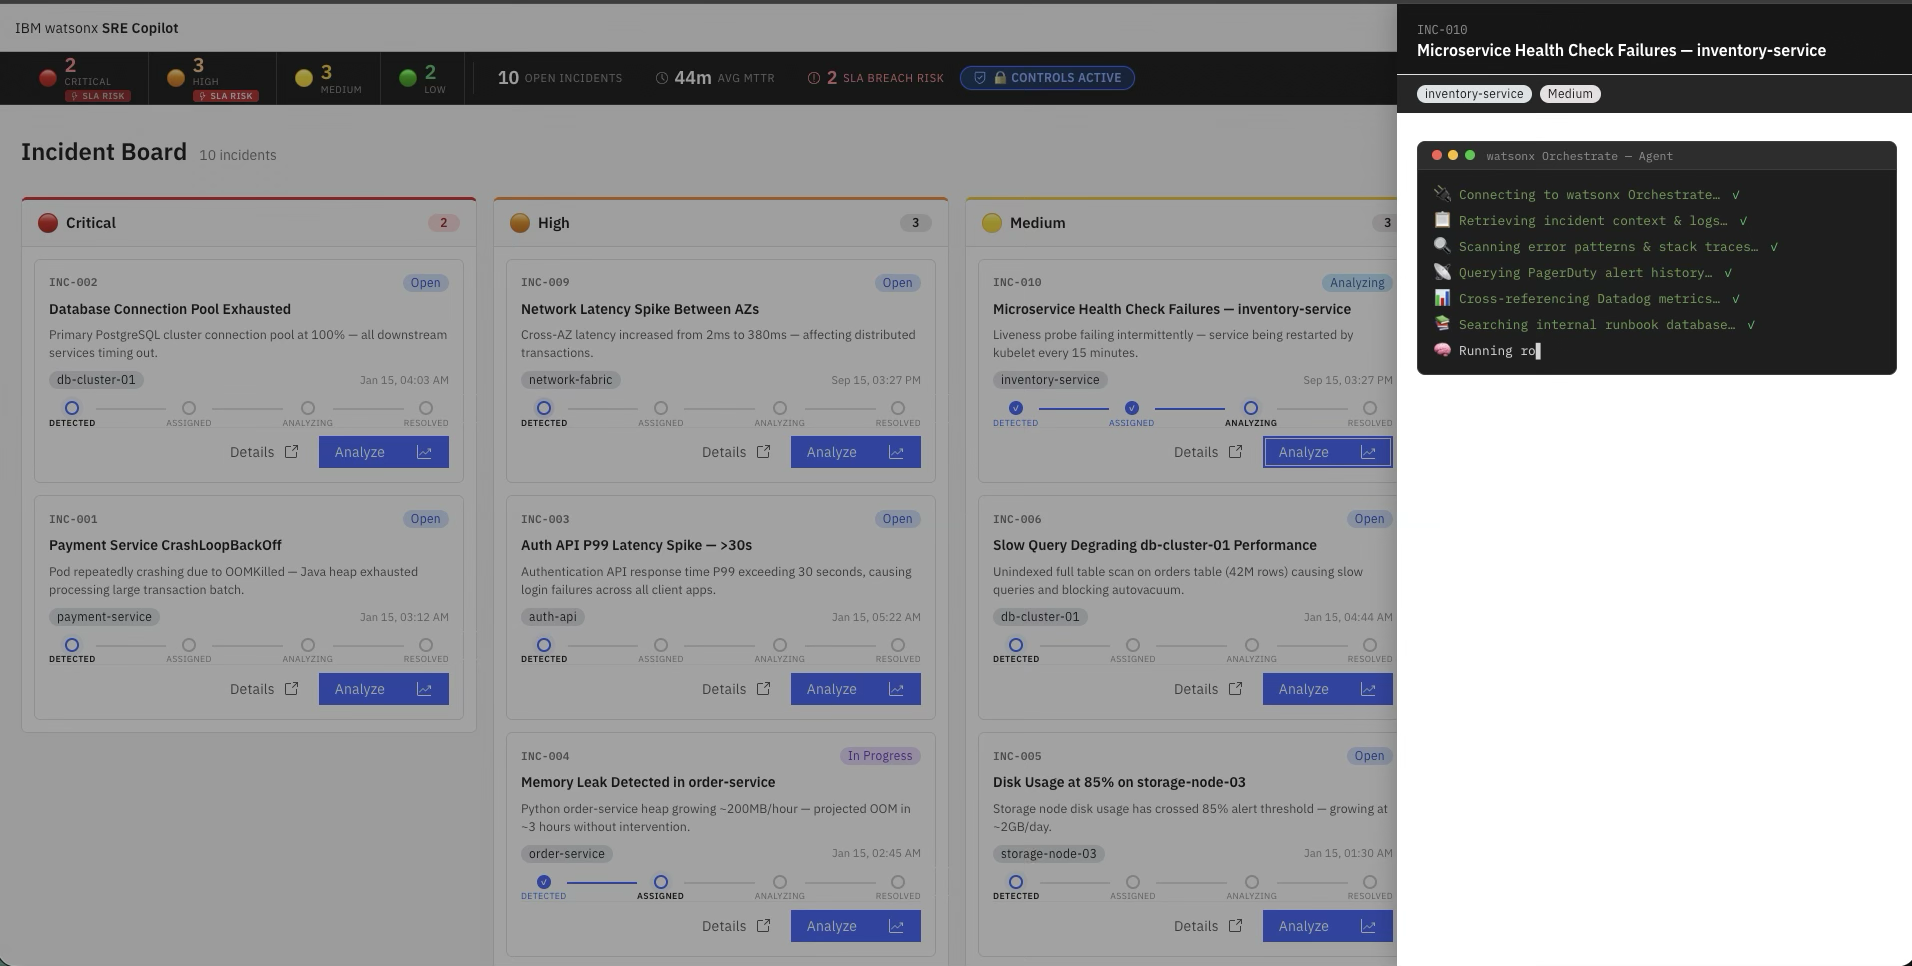Image resolution: width=1912 pixels, height=966 pixels.
Task: Click Analyze for INC-006 Slow Query
Action: (x=1327, y=689)
